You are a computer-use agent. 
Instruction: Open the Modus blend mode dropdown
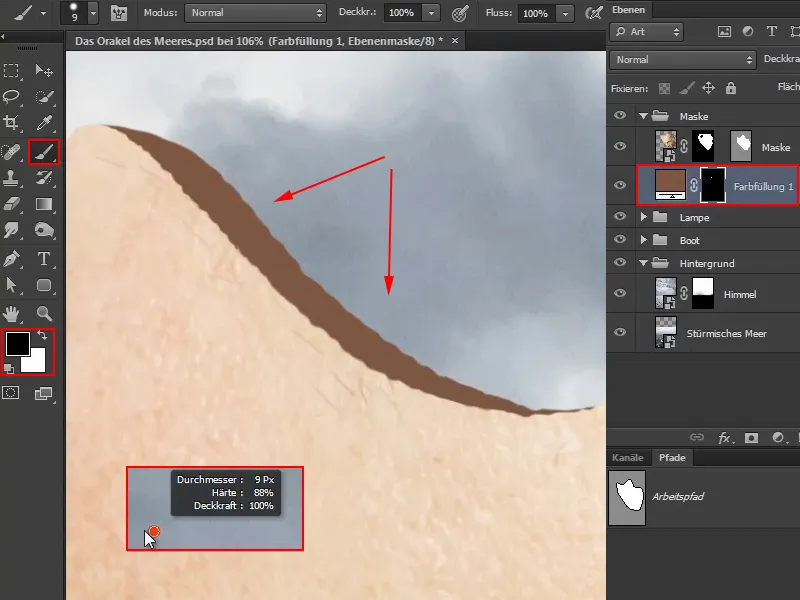coord(256,13)
